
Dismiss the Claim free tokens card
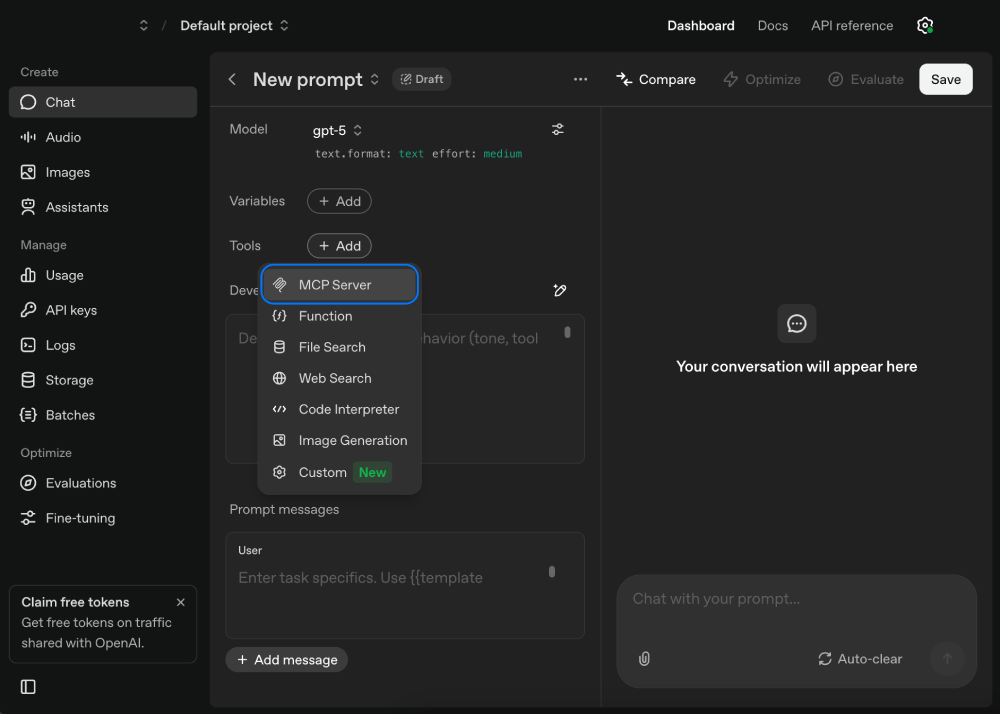pyautogui.click(x=180, y=602)
